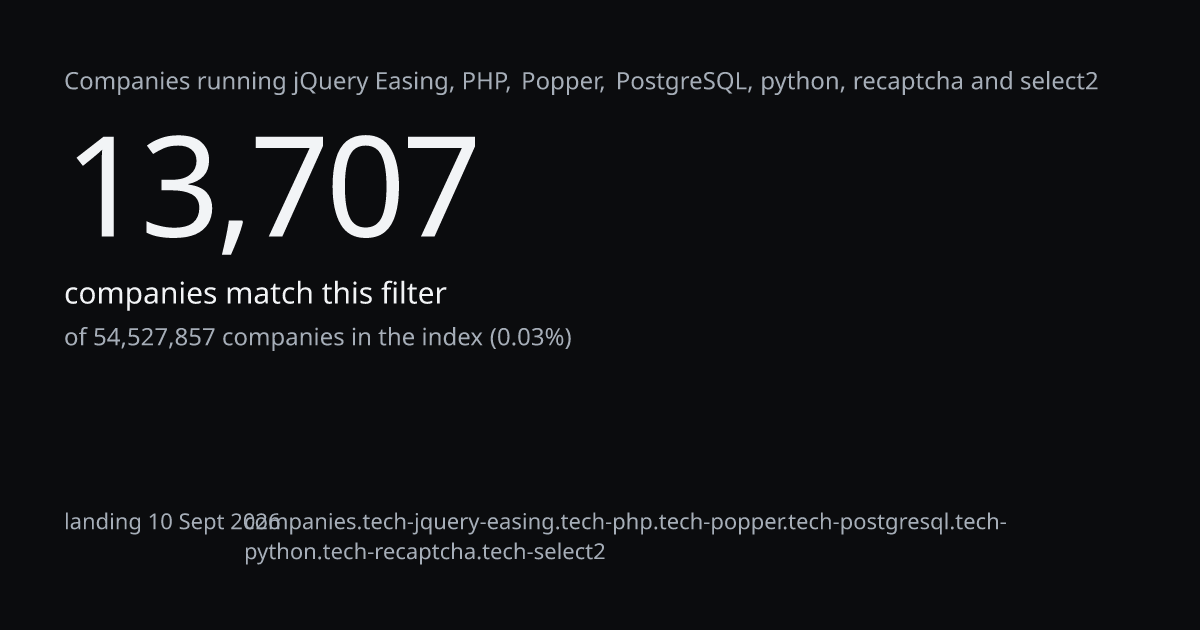Click the "landing" label in footer
Viewport: 1200px width, 630px height.
pos(103,522)
